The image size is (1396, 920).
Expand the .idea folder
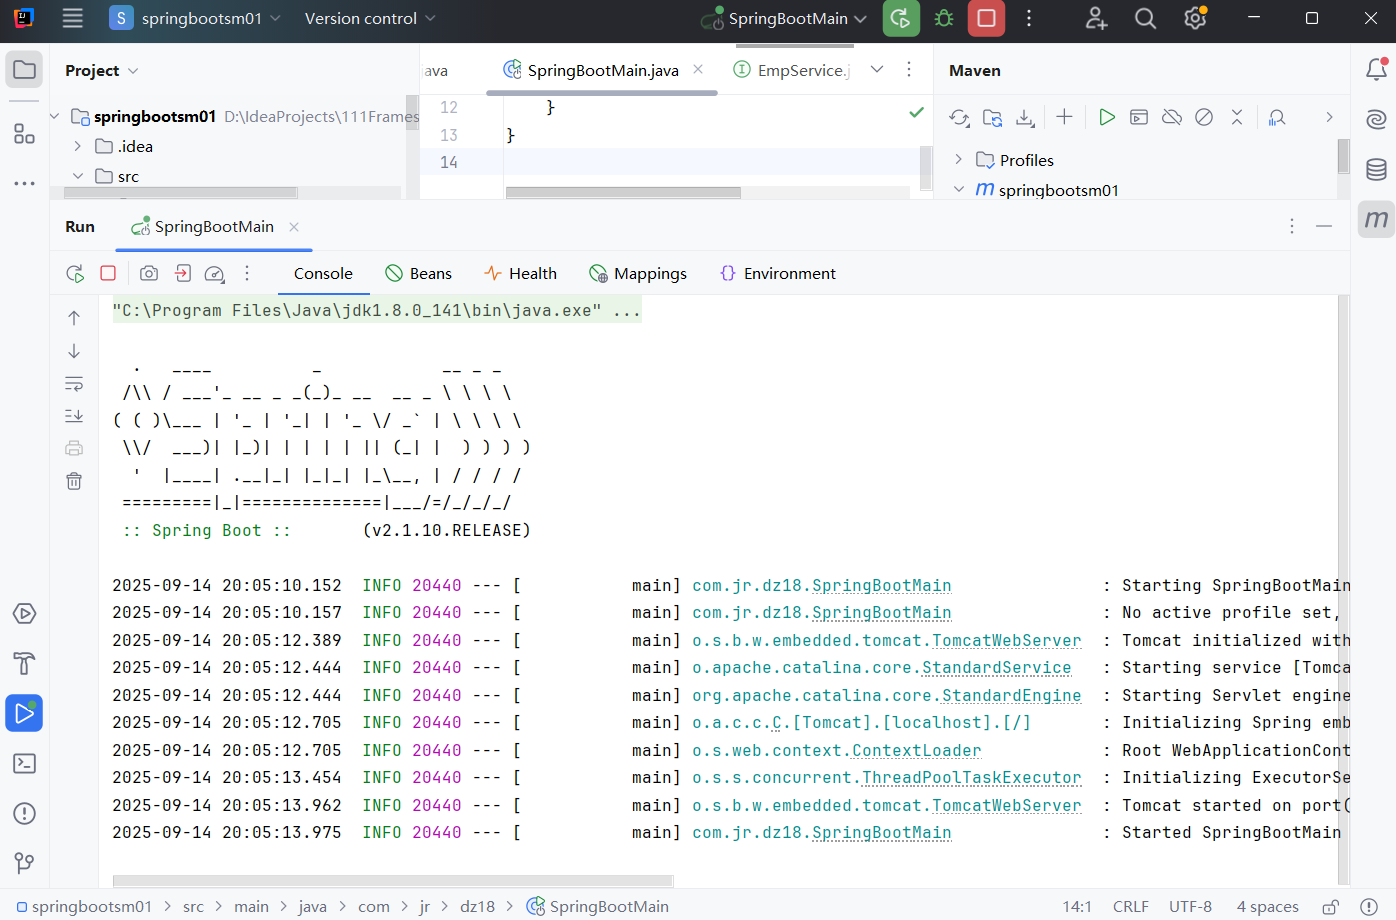[77, 146]
